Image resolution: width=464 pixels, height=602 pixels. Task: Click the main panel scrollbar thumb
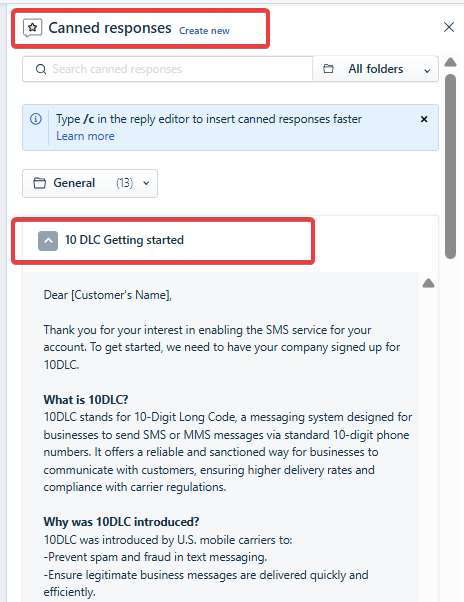(451, 166)
